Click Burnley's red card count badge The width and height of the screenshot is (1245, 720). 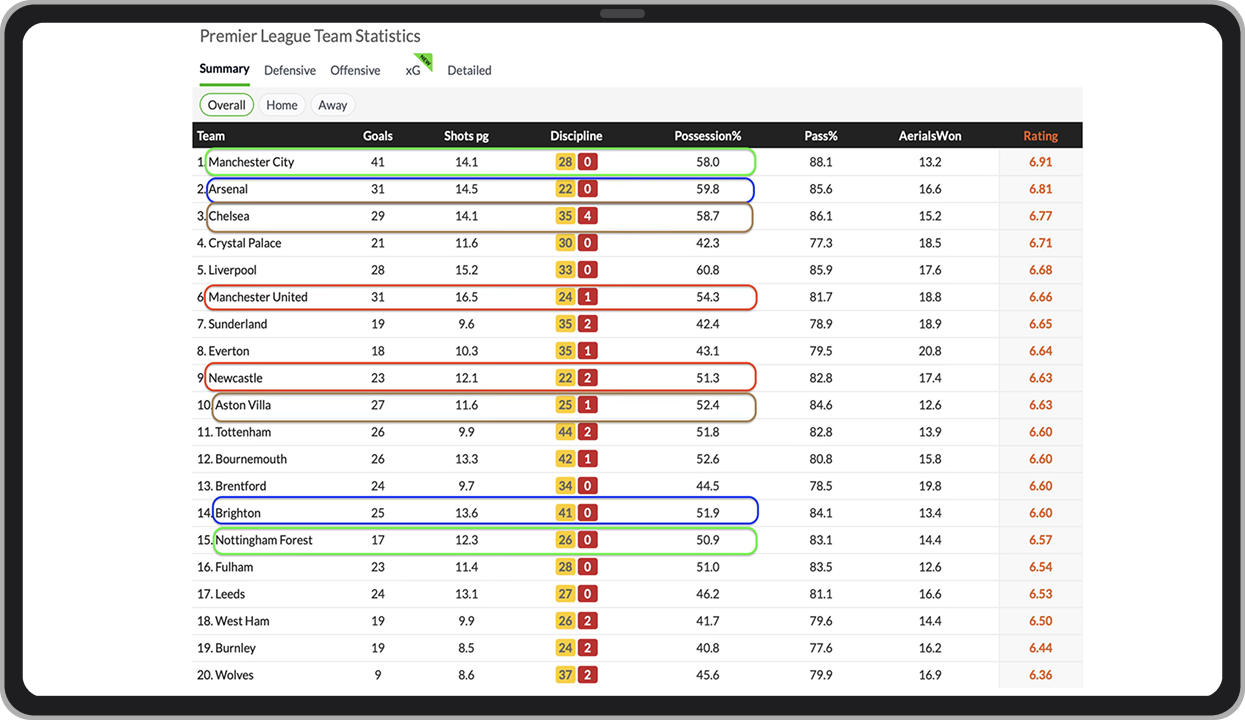click(x=588, y=648)
